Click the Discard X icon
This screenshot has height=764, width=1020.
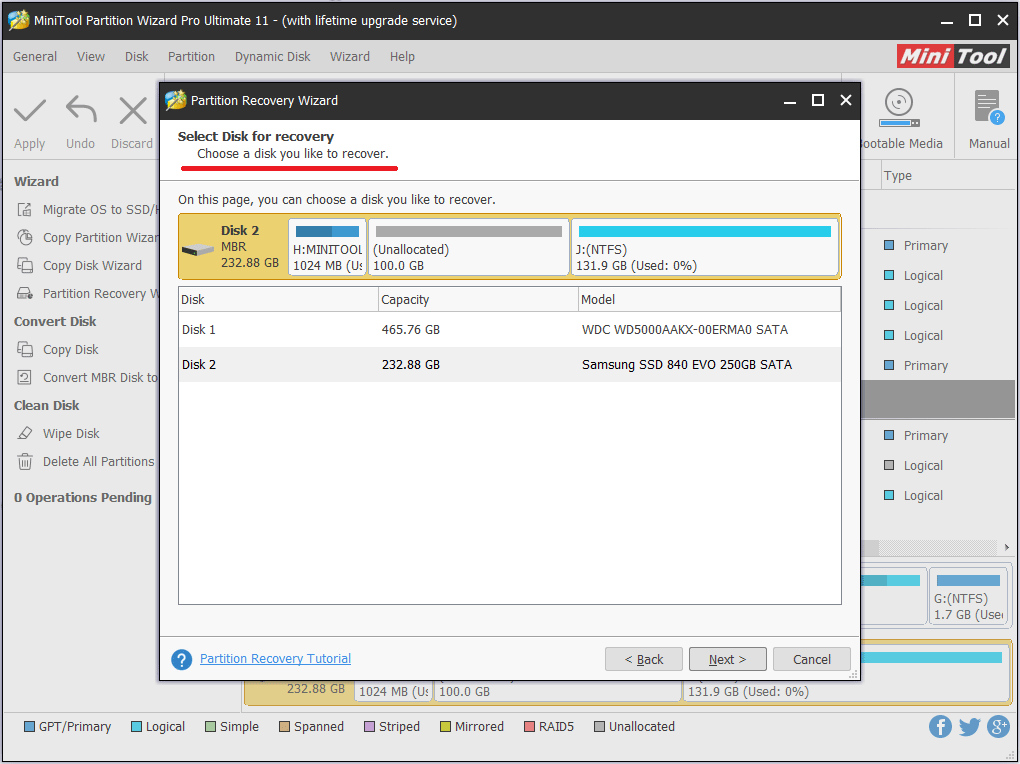pyautogui.click(x=133, y=111)
